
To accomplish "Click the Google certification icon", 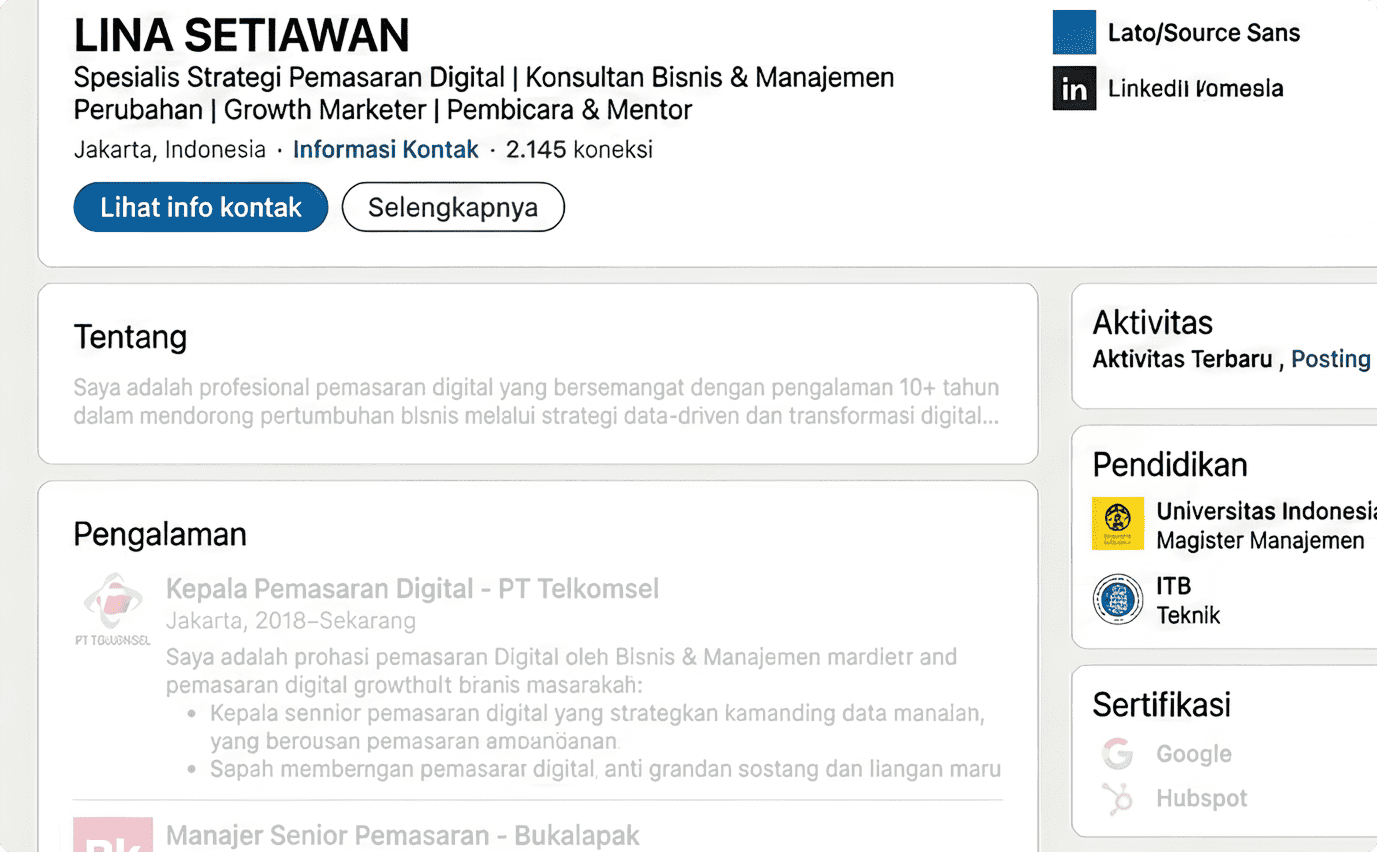I will coord(1117,753).
